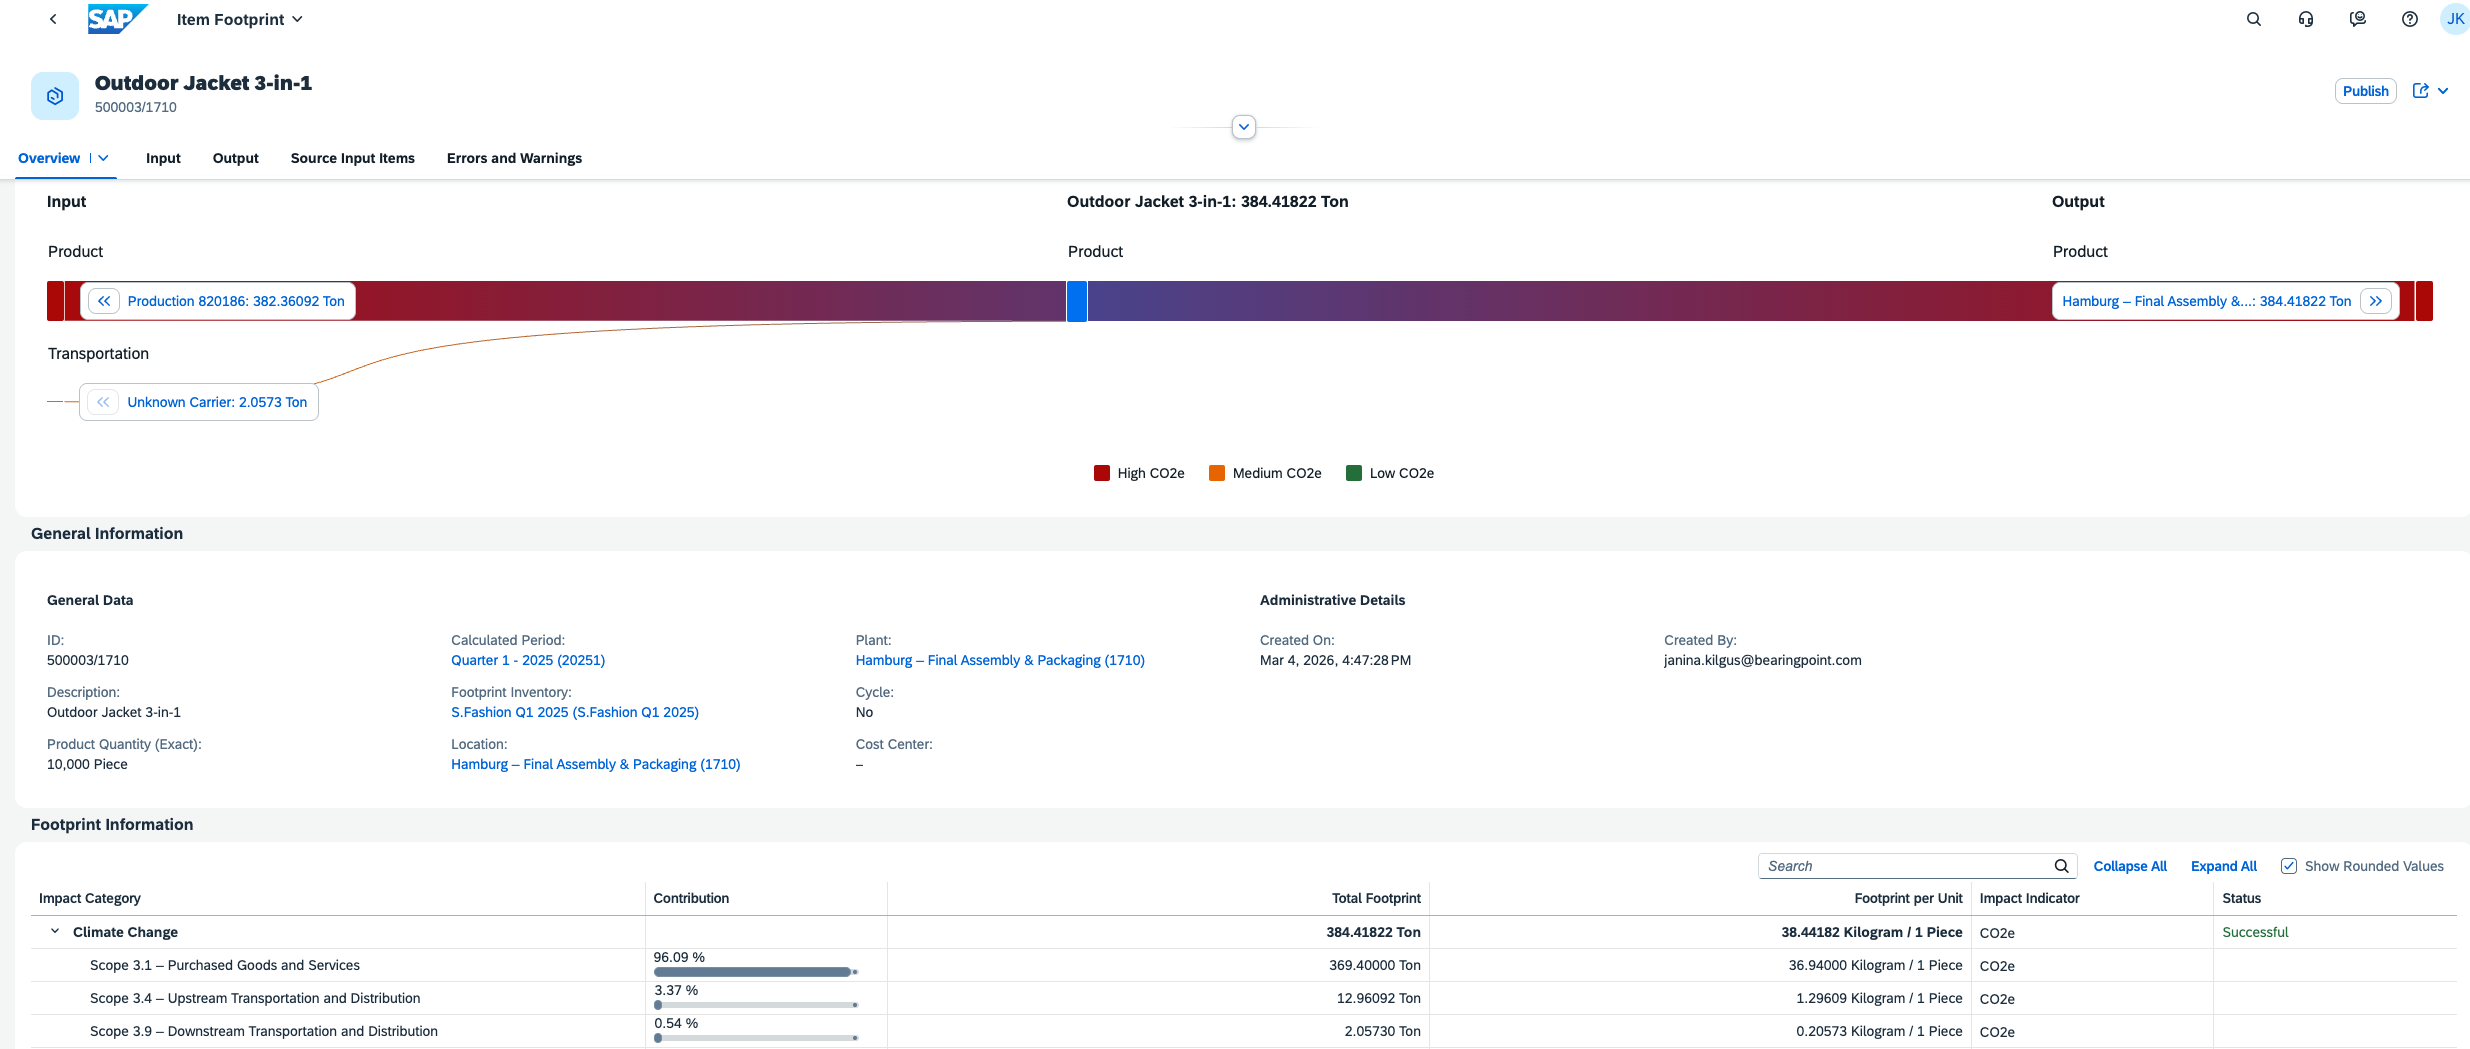Viewport: 2470px width, 1049px height.
Task: Open the search icon in header
Action: click(2253, 19)
